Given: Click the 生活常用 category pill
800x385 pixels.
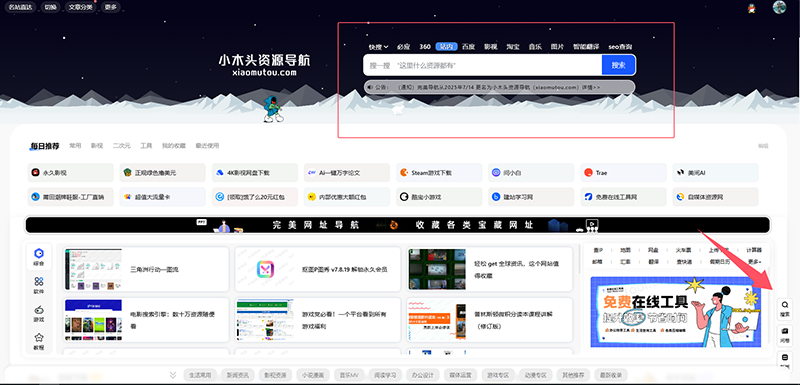Looking at the screenshot, I should [201, 375].
